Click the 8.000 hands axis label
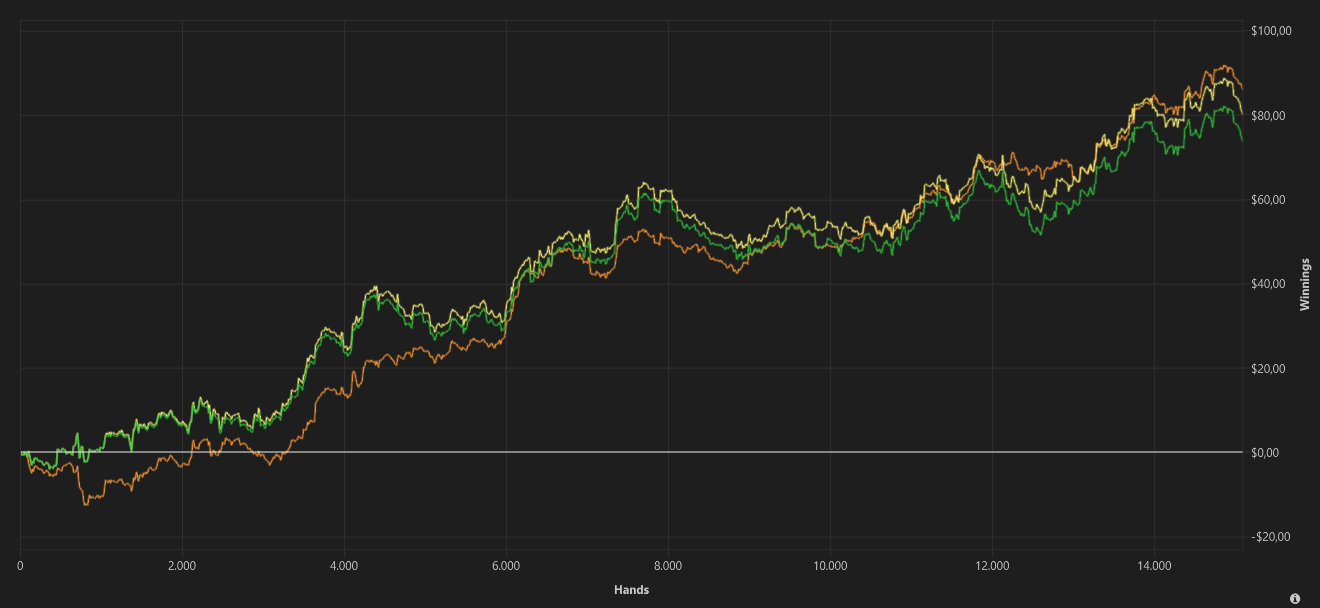Screen dimensions: 1320x608 point(668,566)
